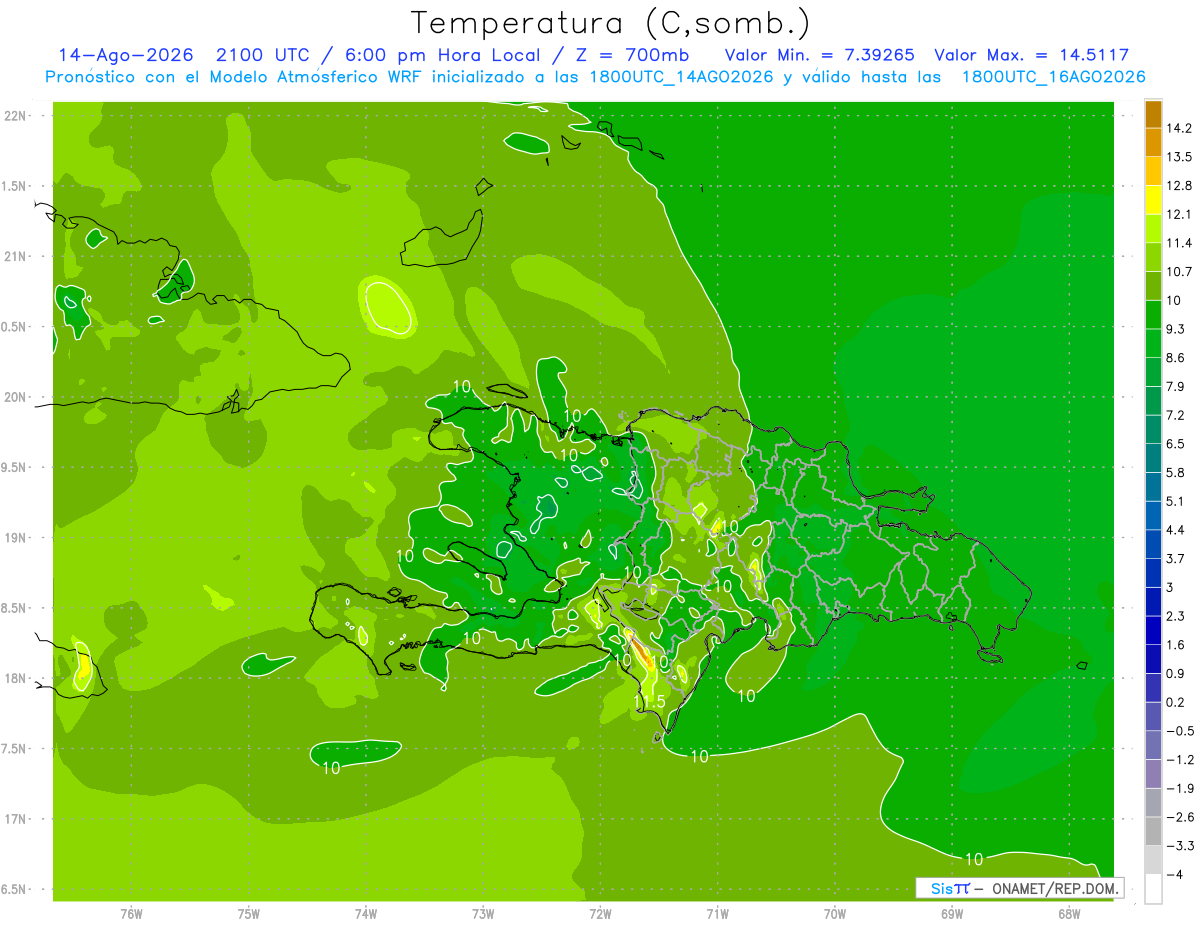
Task: Click the "68W" longitude axis label
Action: (1069, 914)
